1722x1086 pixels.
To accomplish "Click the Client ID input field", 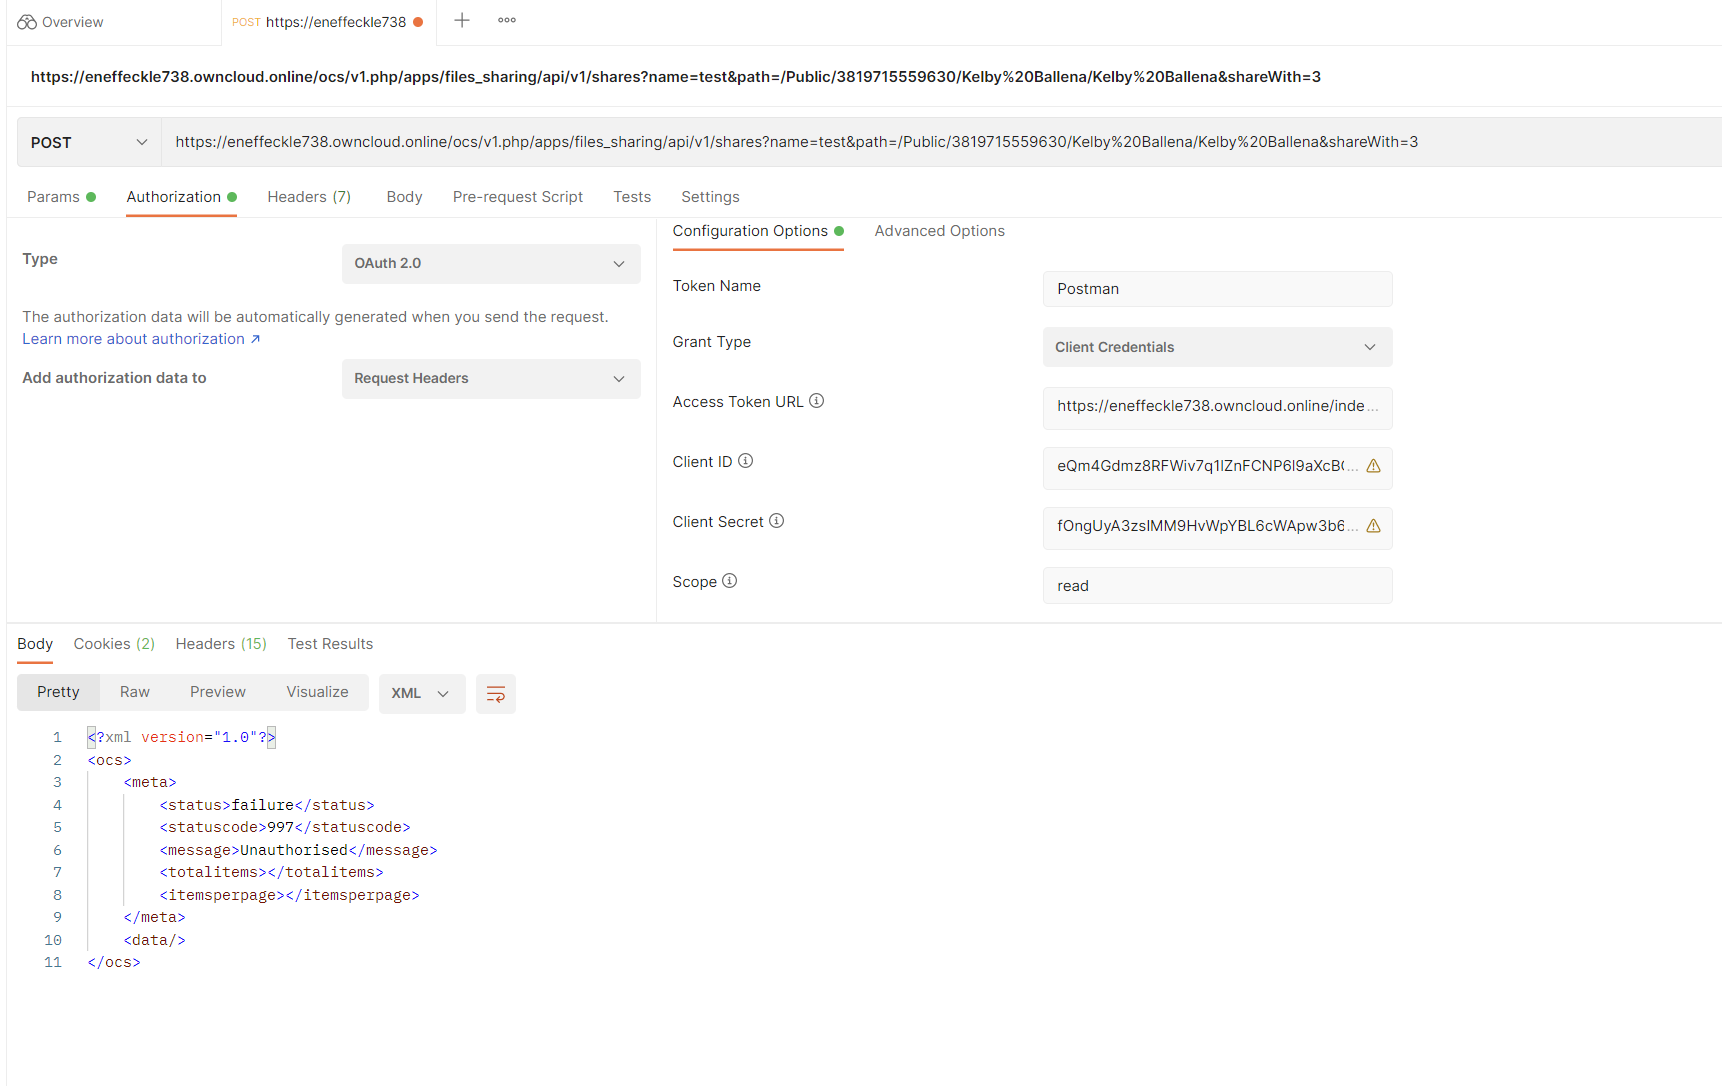I will click(1217, 467).
